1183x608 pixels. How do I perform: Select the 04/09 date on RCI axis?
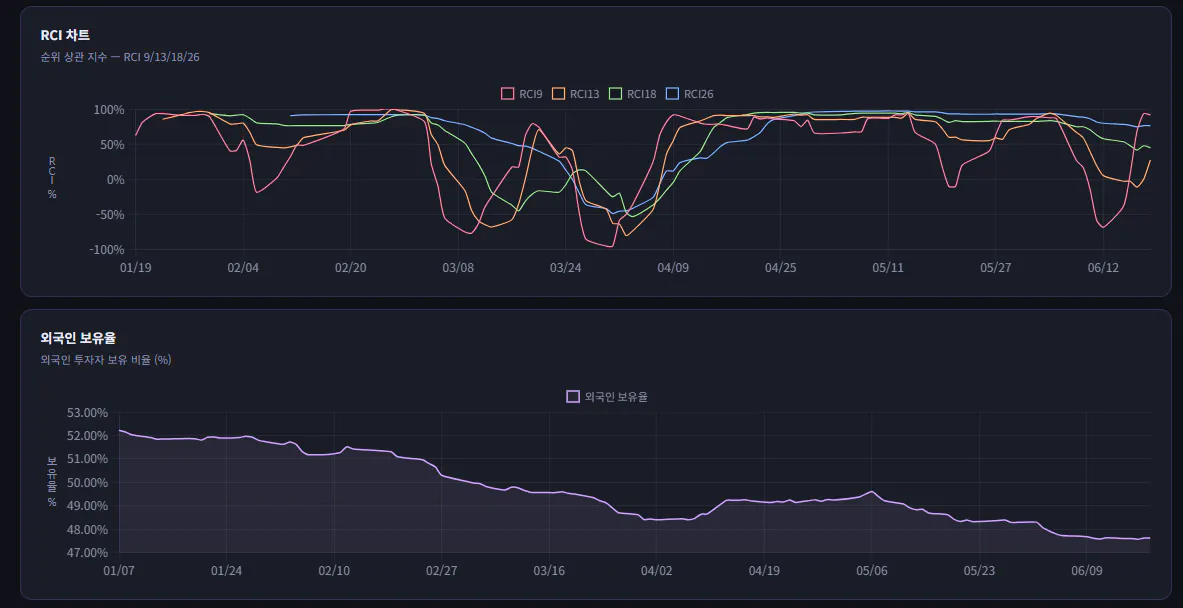[674, 269]
